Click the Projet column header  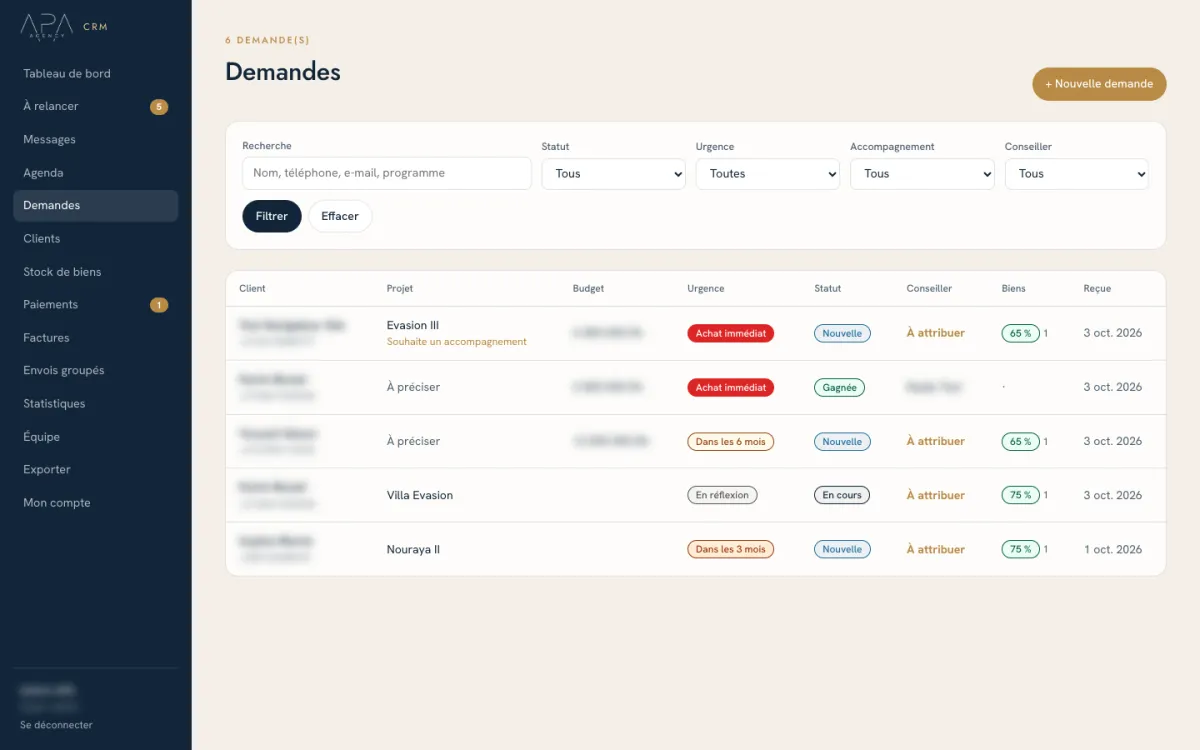(400, 288)
